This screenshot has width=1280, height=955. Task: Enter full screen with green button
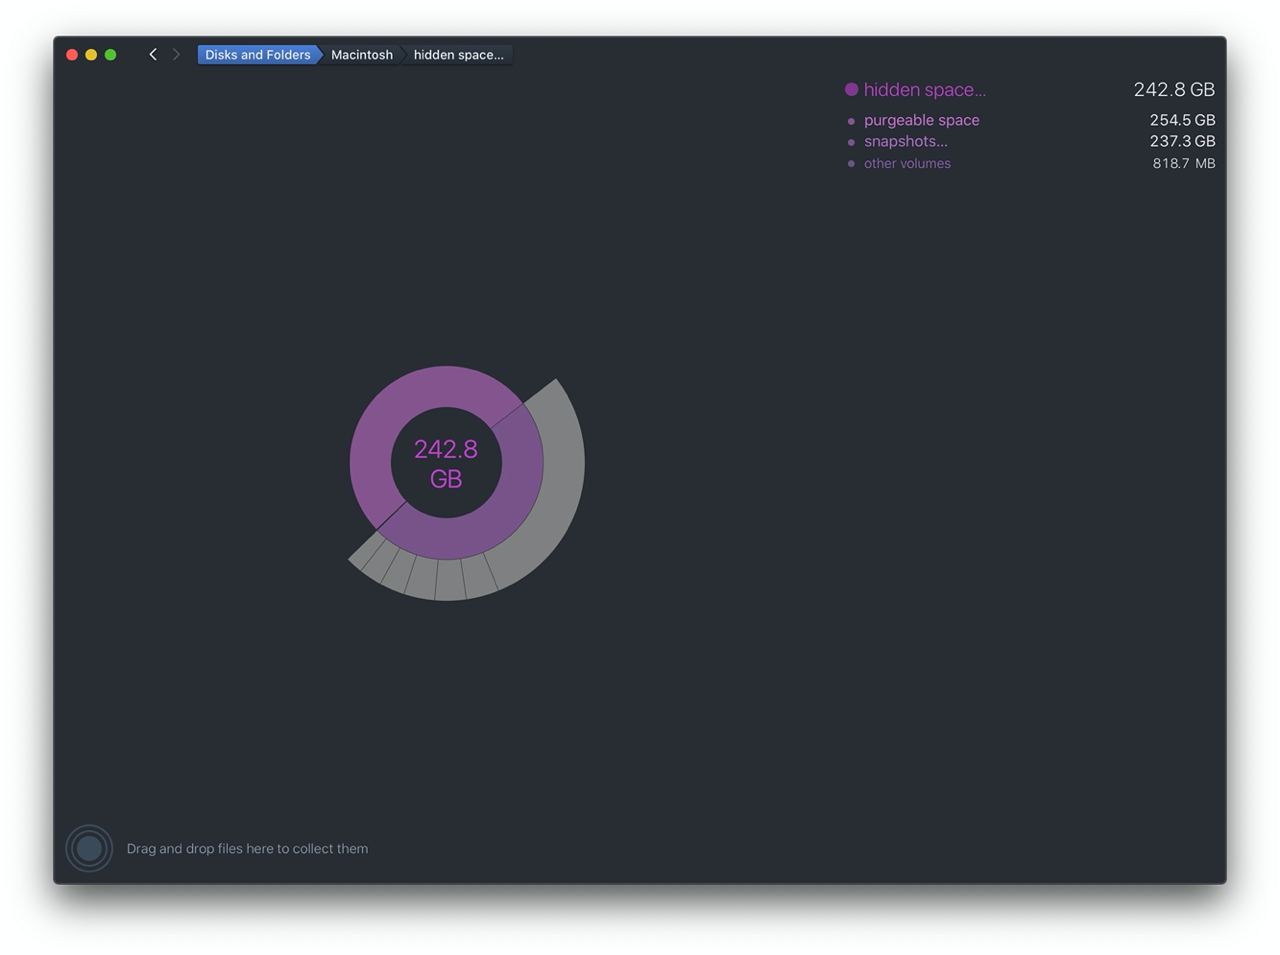pyautogui.click(x=111, y=55)
